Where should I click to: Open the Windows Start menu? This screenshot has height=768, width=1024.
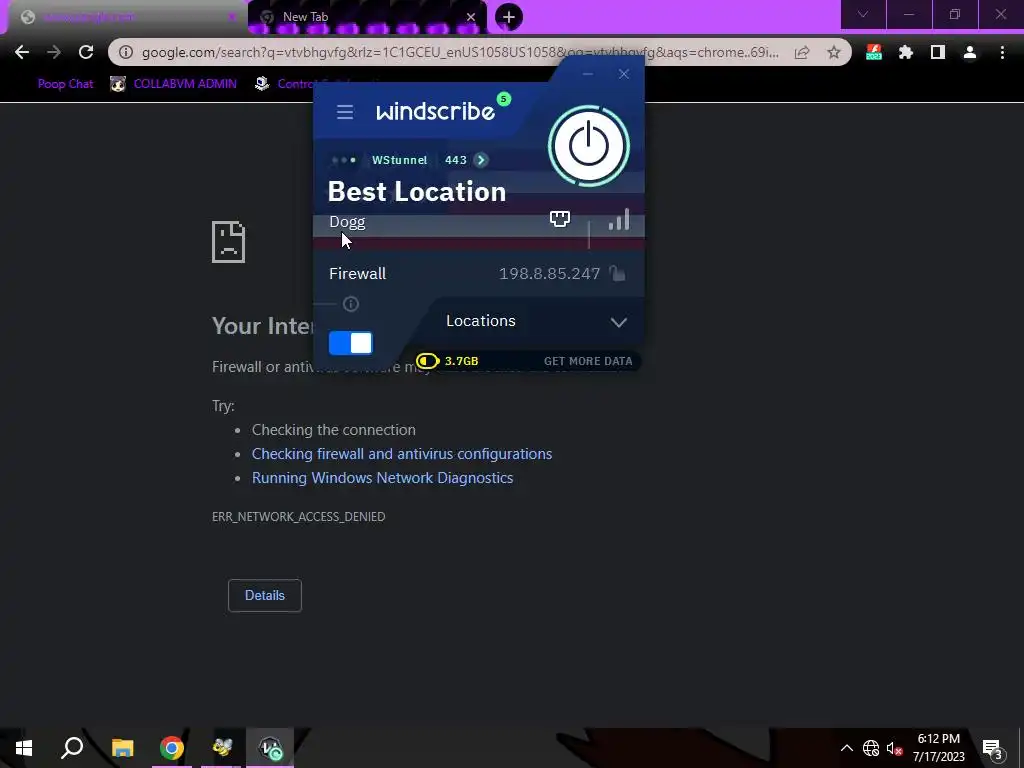24,748
